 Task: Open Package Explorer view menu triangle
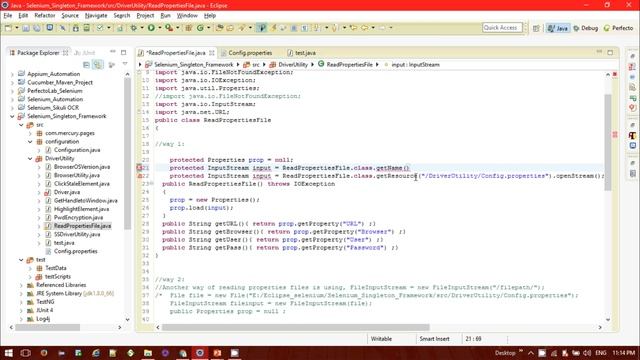pos(125,64)
